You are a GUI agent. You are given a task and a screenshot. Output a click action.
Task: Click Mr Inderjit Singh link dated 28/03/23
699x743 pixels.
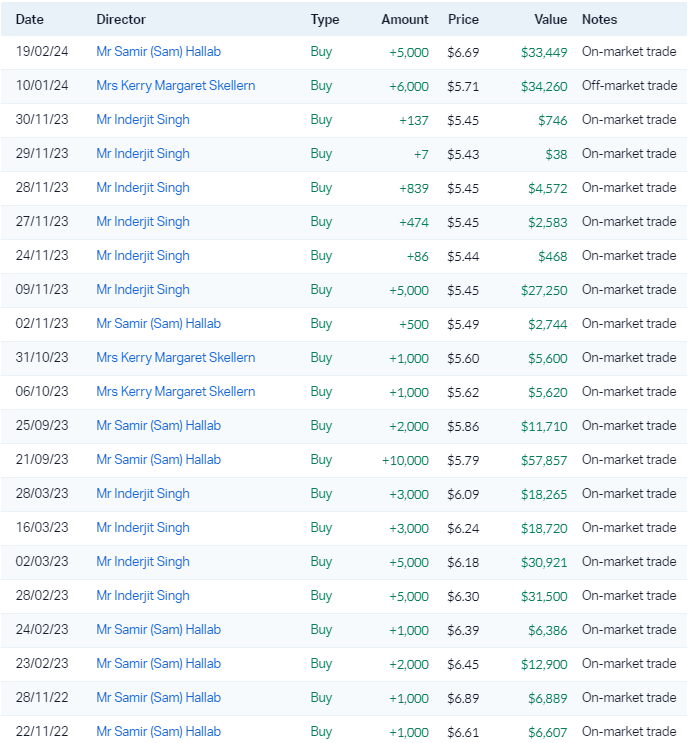pos(142,494)
